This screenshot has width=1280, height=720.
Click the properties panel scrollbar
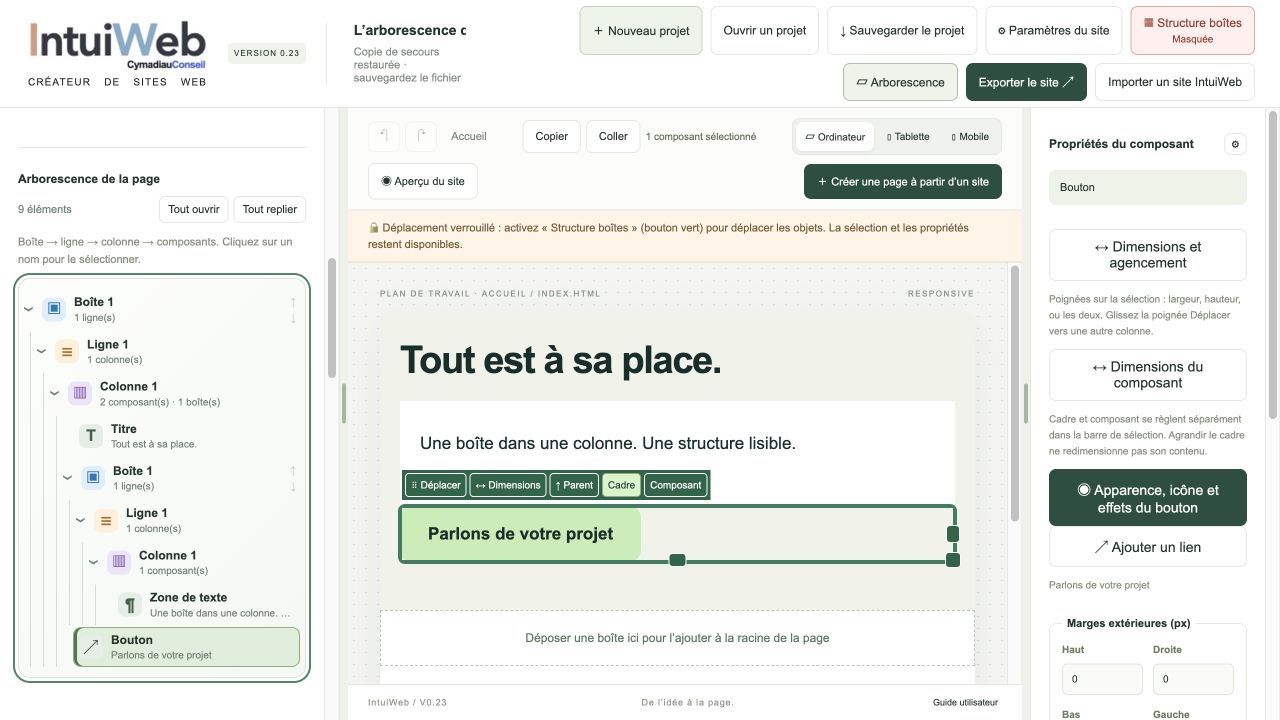point(1273,264)
